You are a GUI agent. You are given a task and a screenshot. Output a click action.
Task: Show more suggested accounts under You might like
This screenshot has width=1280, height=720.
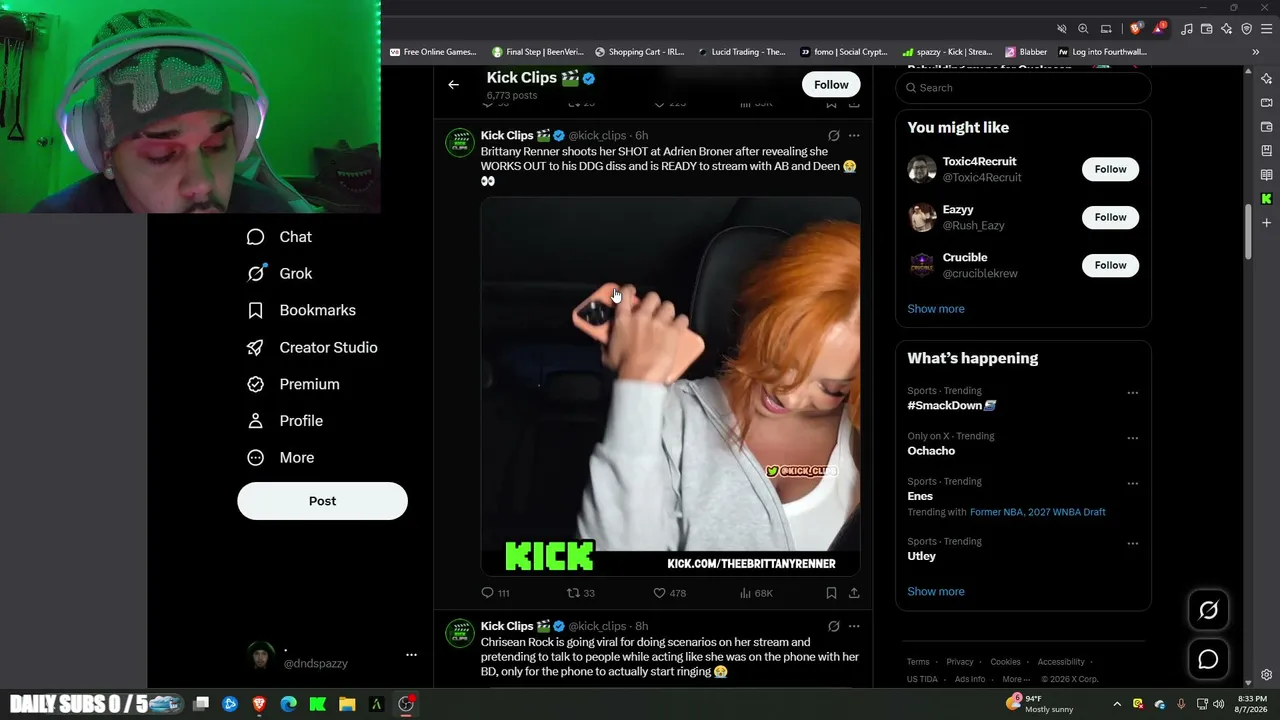pos(936,309)
